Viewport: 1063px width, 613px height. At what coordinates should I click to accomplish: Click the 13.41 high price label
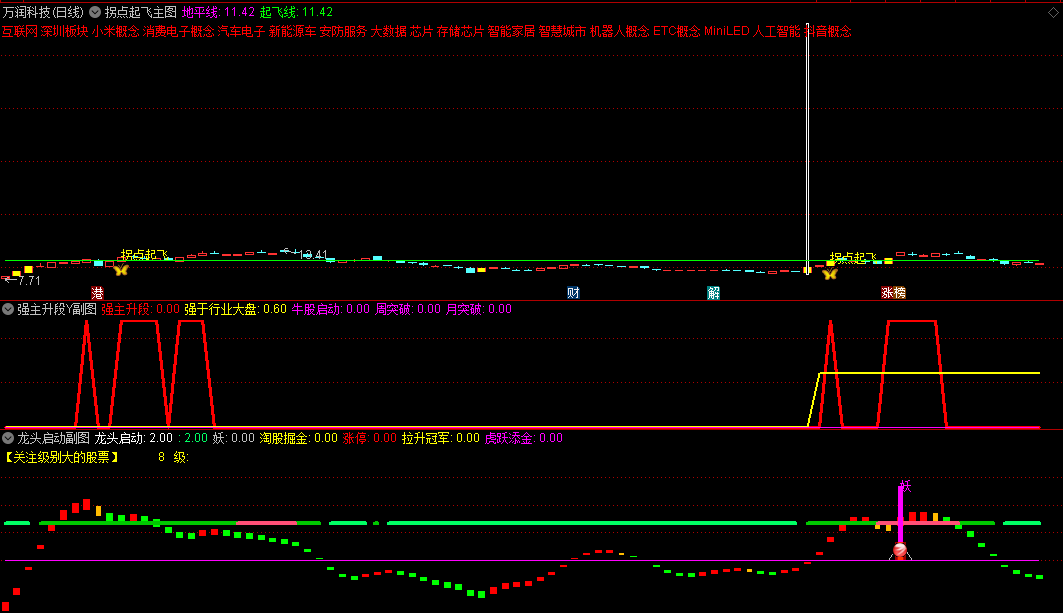[314, 255]
